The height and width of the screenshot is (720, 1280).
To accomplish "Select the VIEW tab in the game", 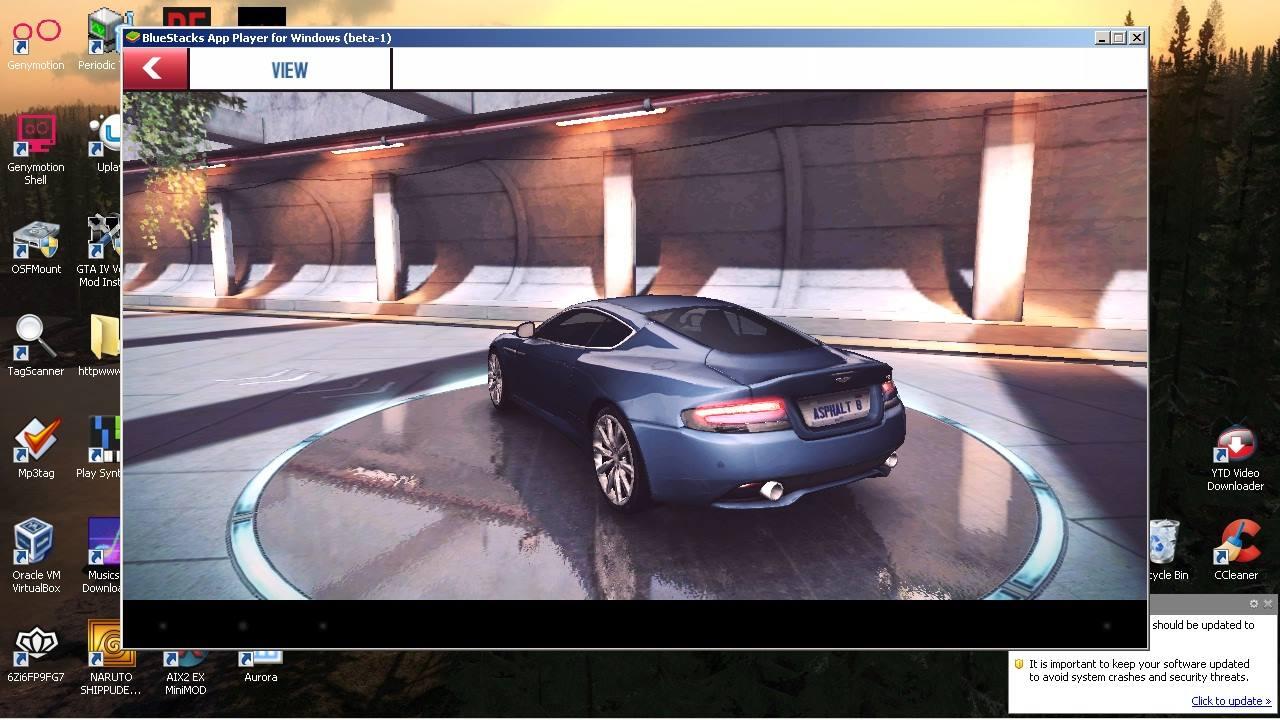I will 290,70.
